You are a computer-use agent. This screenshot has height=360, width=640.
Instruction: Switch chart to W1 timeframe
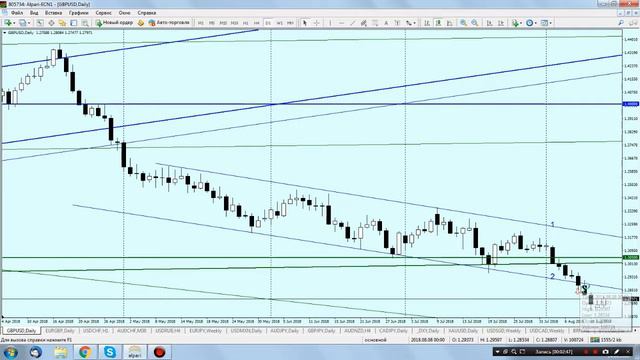280,23
